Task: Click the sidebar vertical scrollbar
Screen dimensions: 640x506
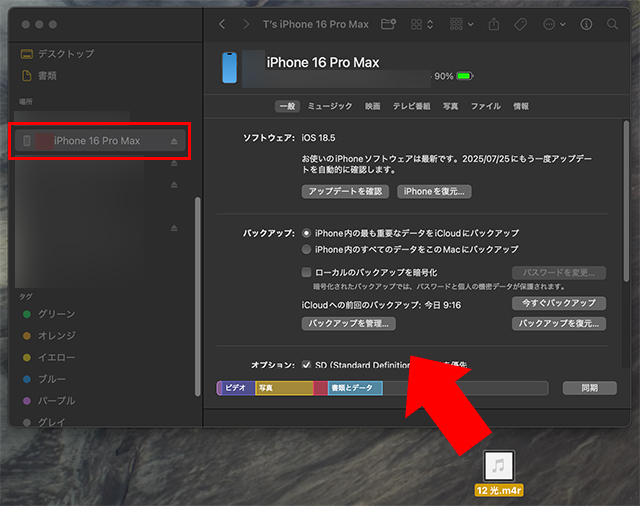Action: click(198, 297)
